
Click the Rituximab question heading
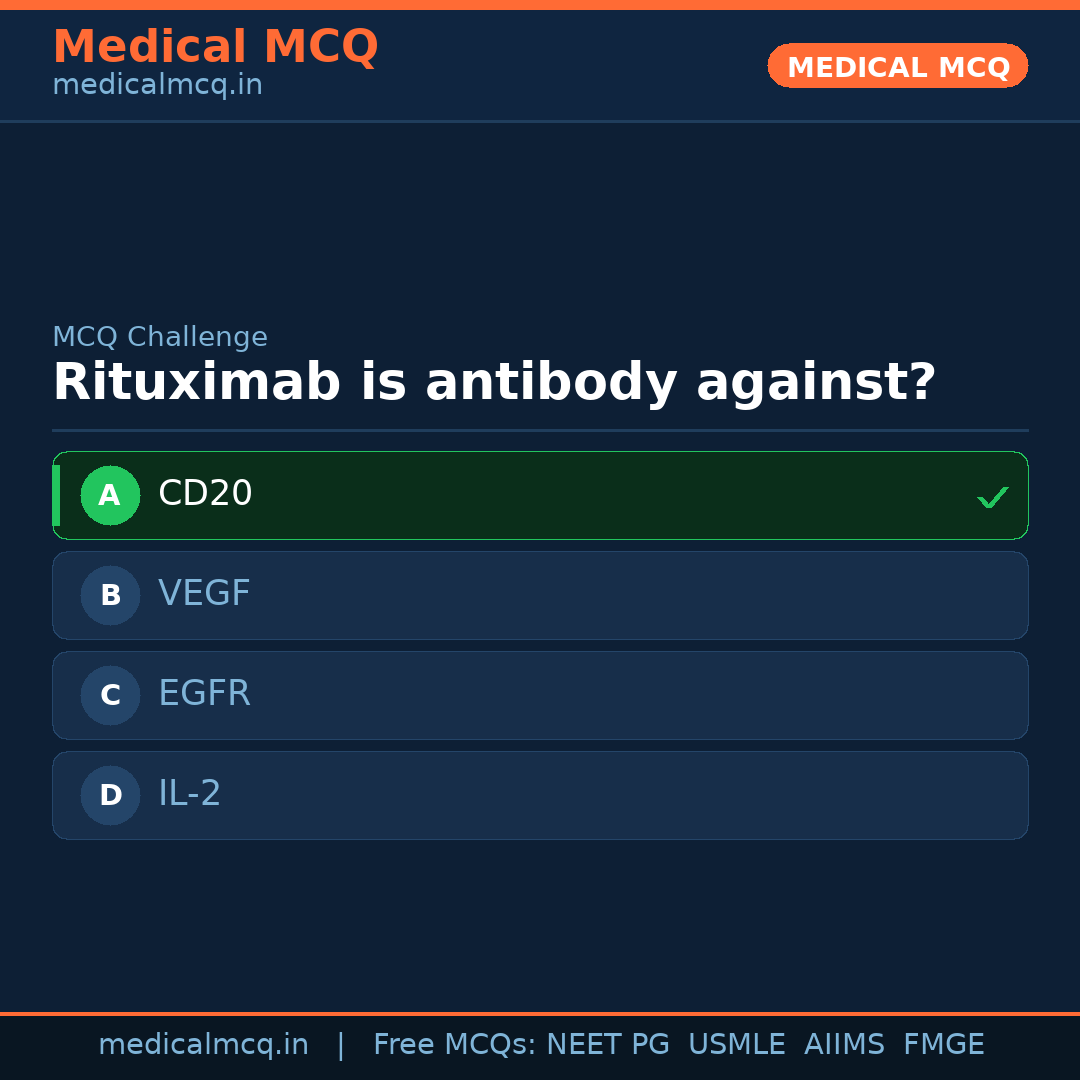pyautogui.click(x=494, y=383)
